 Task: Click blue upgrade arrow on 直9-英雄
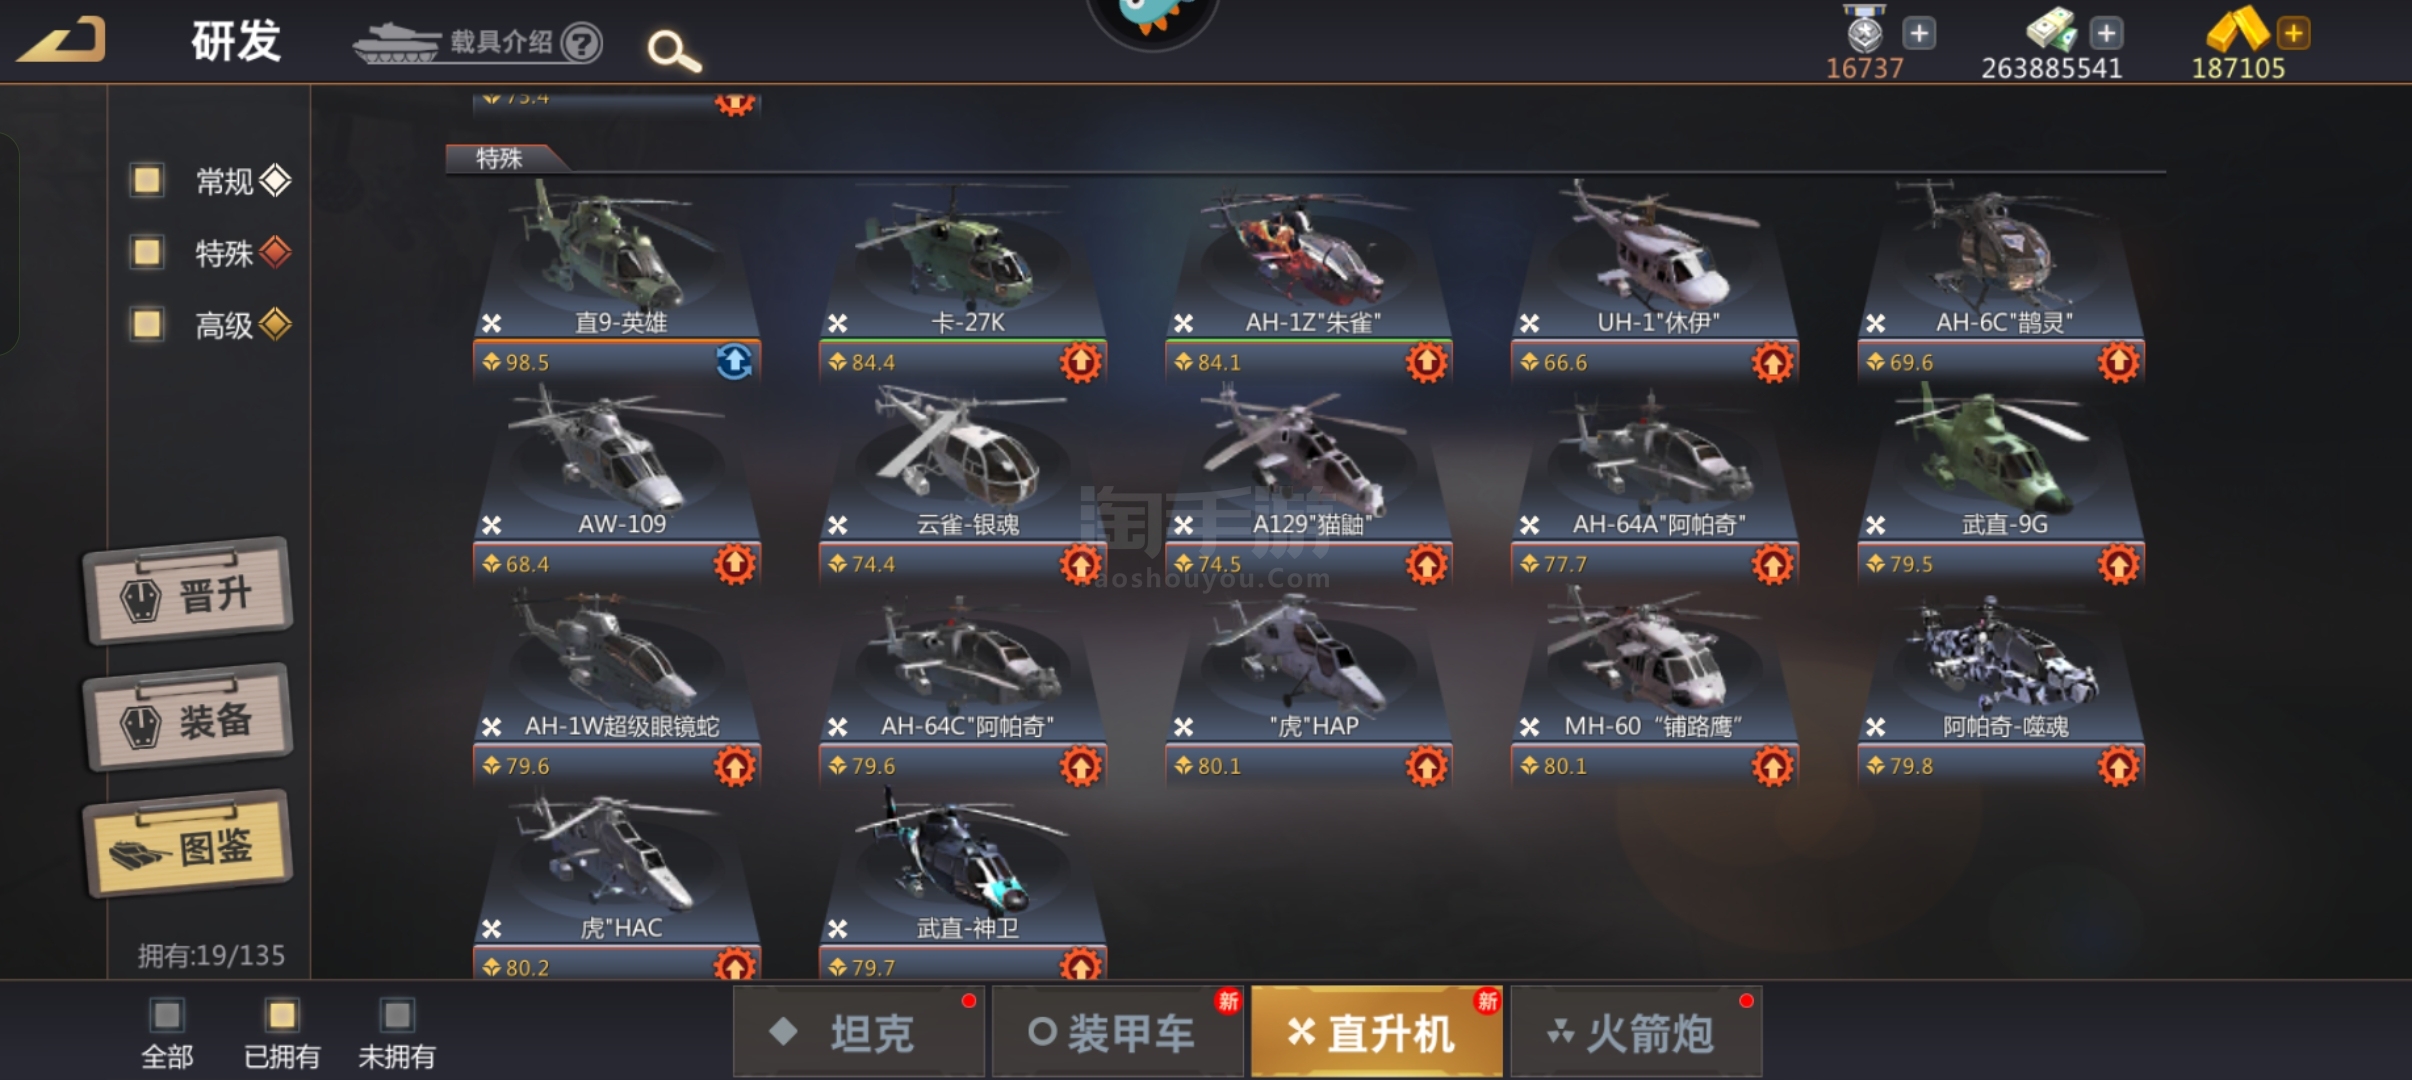point(735,362)
